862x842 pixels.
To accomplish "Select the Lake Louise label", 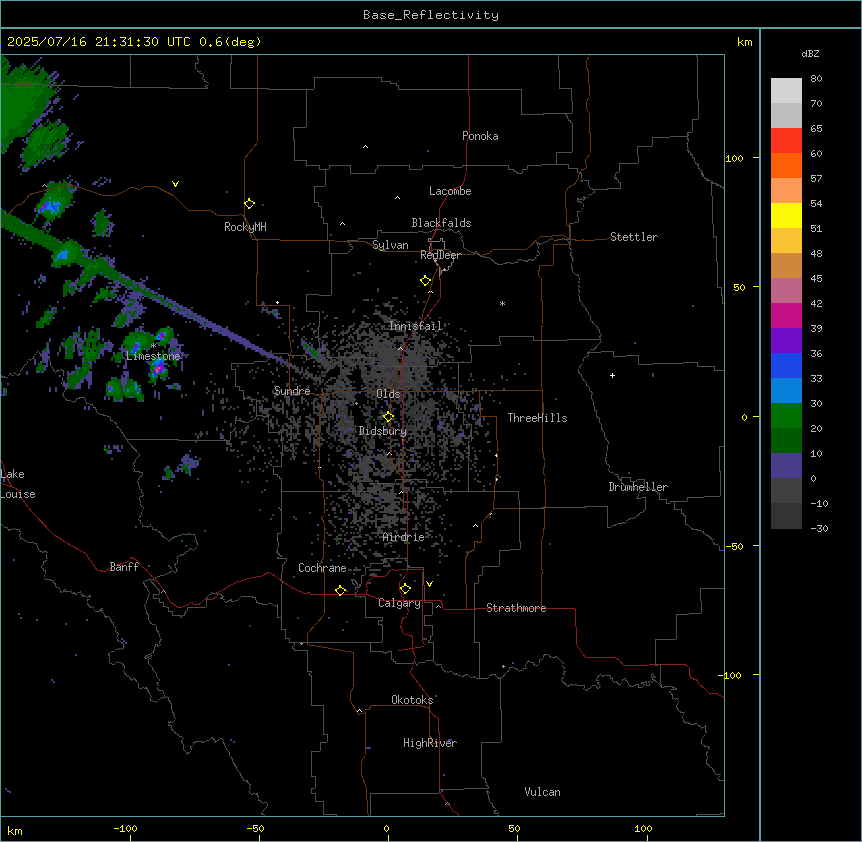I will (18, 484).
